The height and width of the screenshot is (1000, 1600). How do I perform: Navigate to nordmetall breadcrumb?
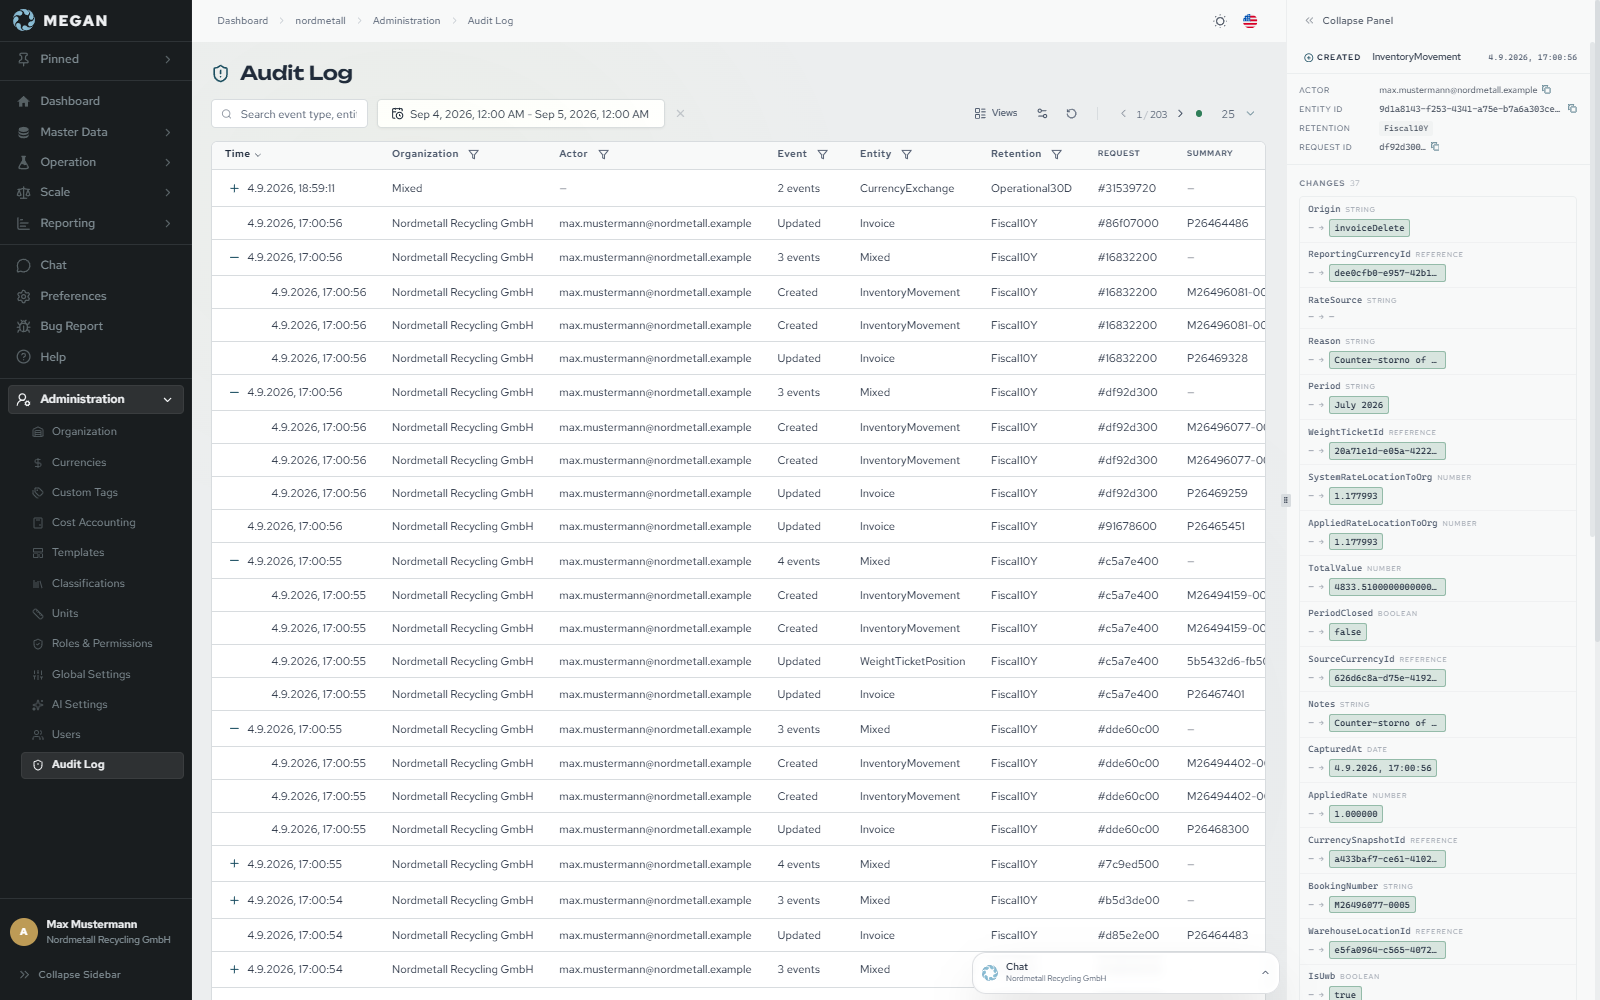(320, 21)
